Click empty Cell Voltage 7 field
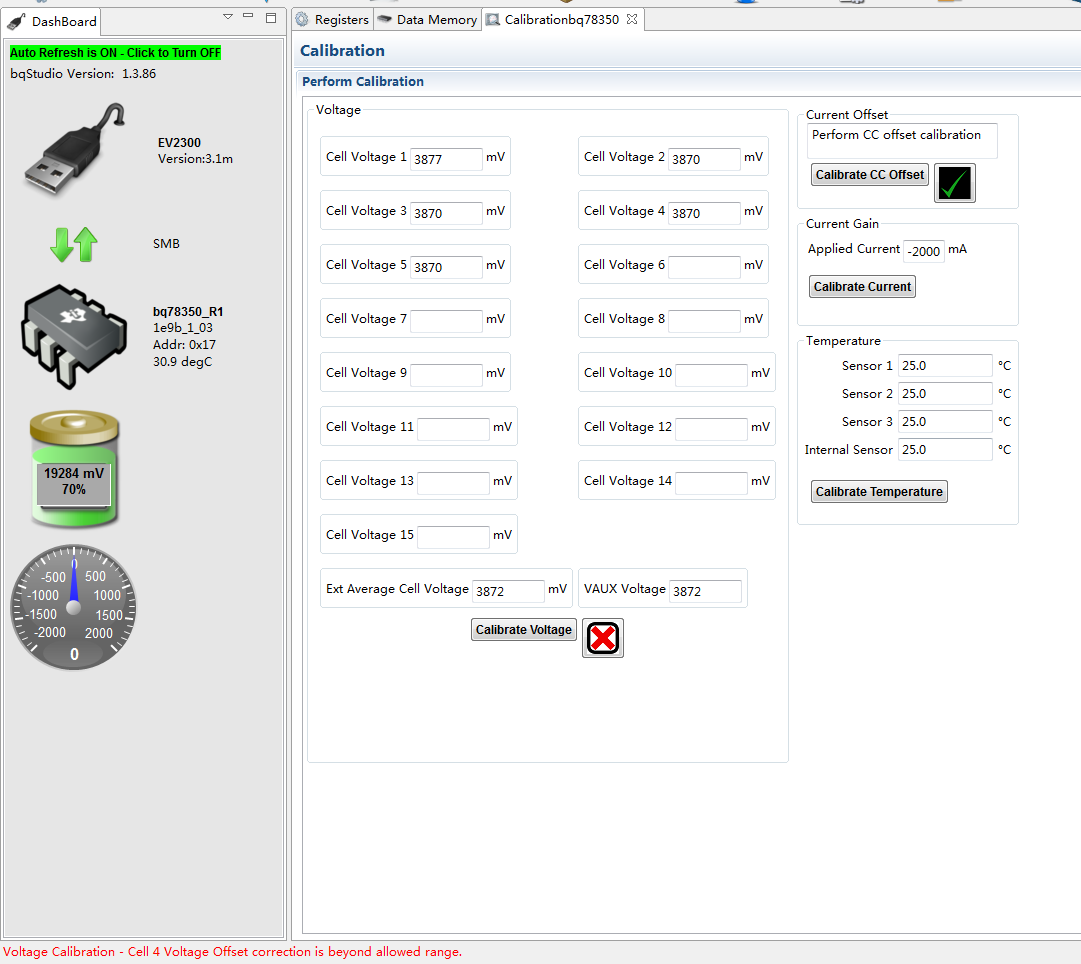 (x=446, y=321)
